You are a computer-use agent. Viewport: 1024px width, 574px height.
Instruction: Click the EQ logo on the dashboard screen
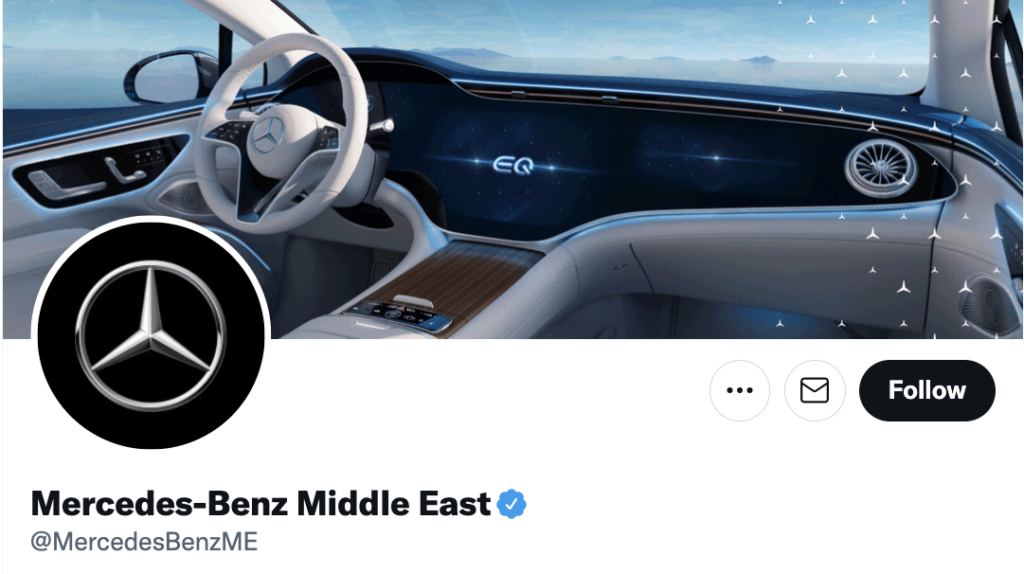click(x=513, y=165)
